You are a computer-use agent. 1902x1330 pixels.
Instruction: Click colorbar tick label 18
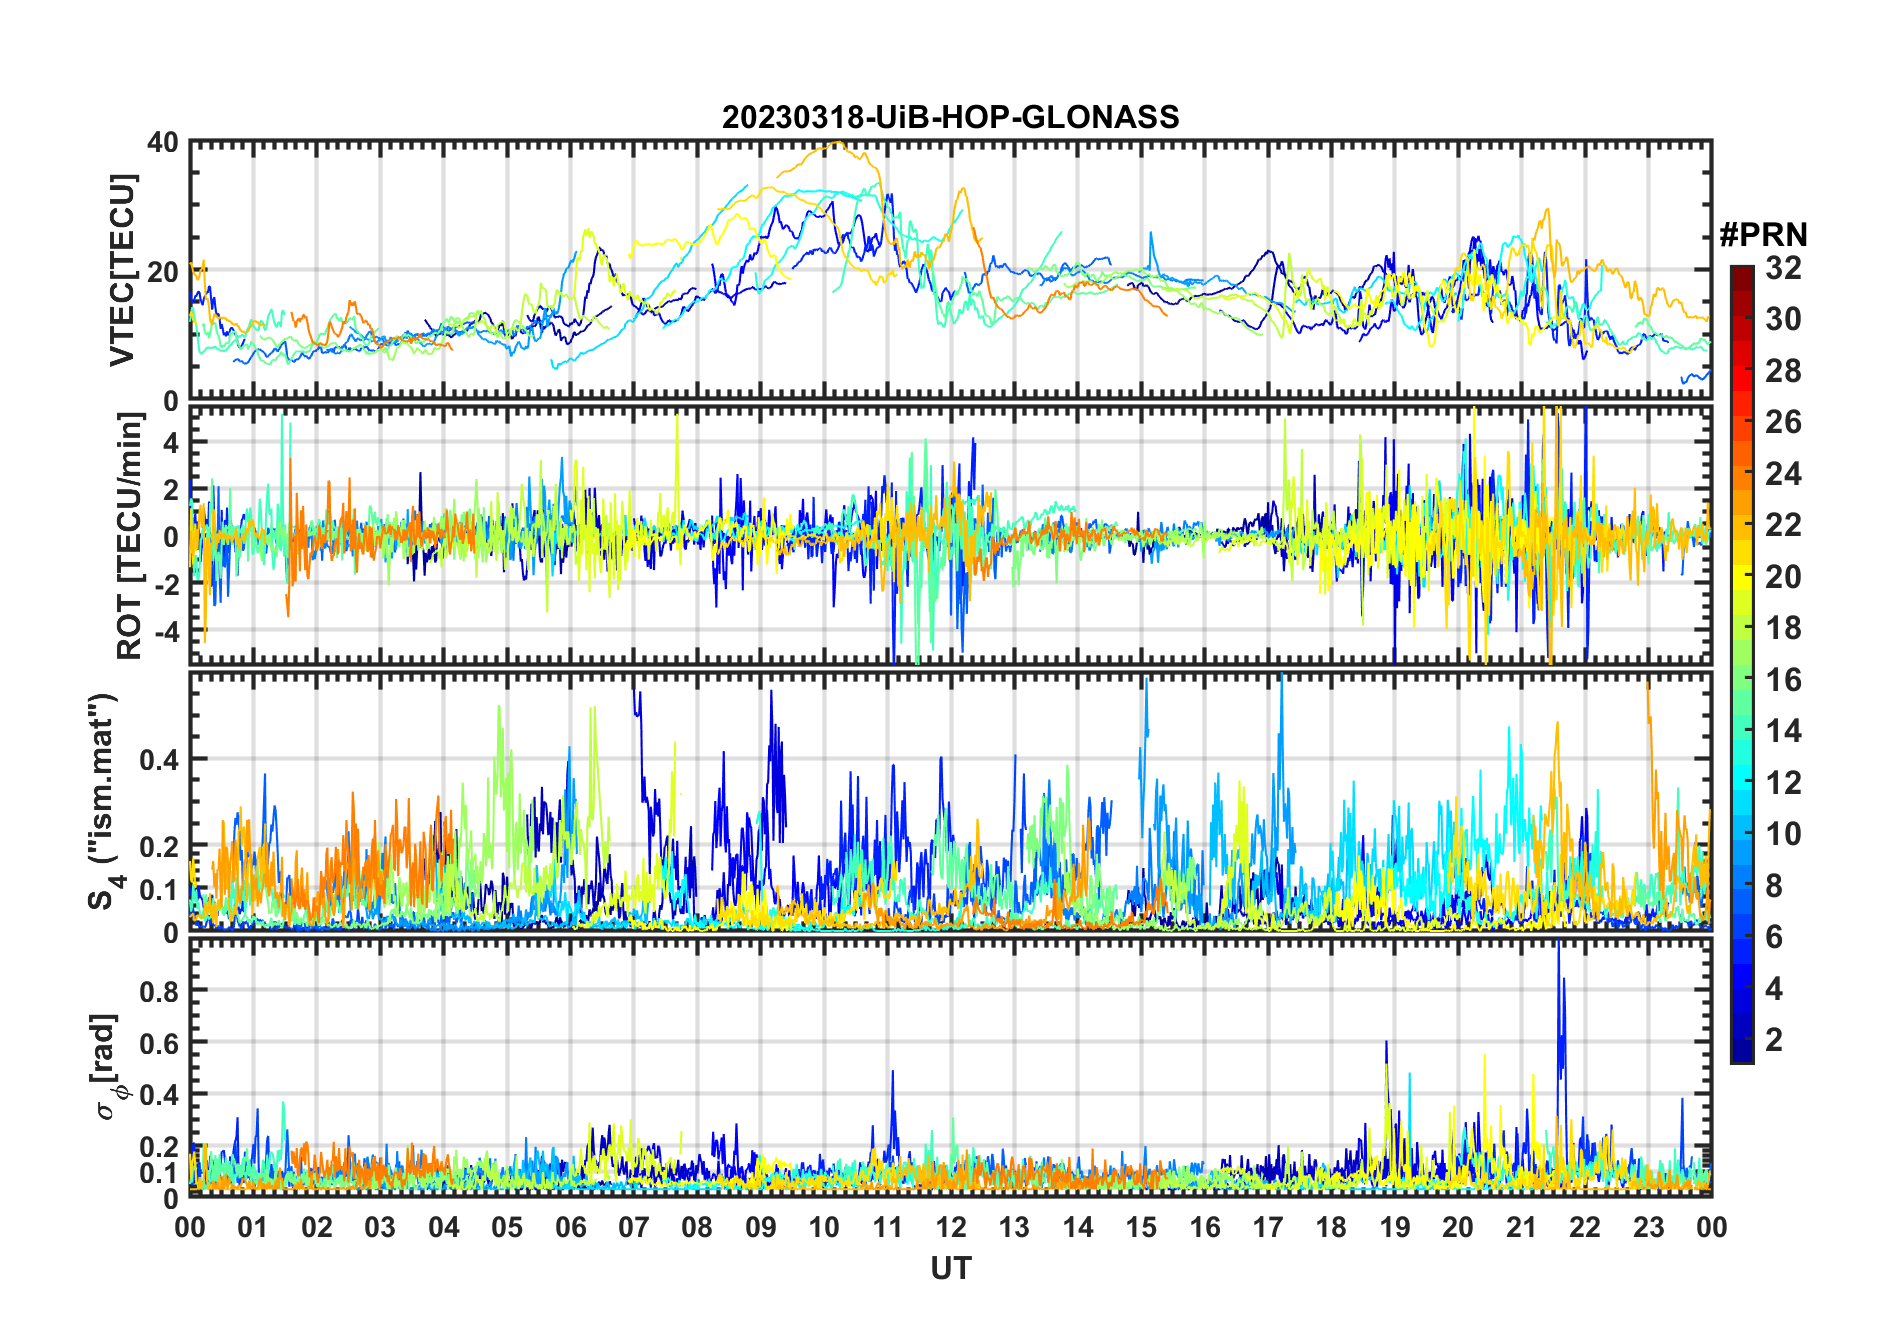point(1783,628)
